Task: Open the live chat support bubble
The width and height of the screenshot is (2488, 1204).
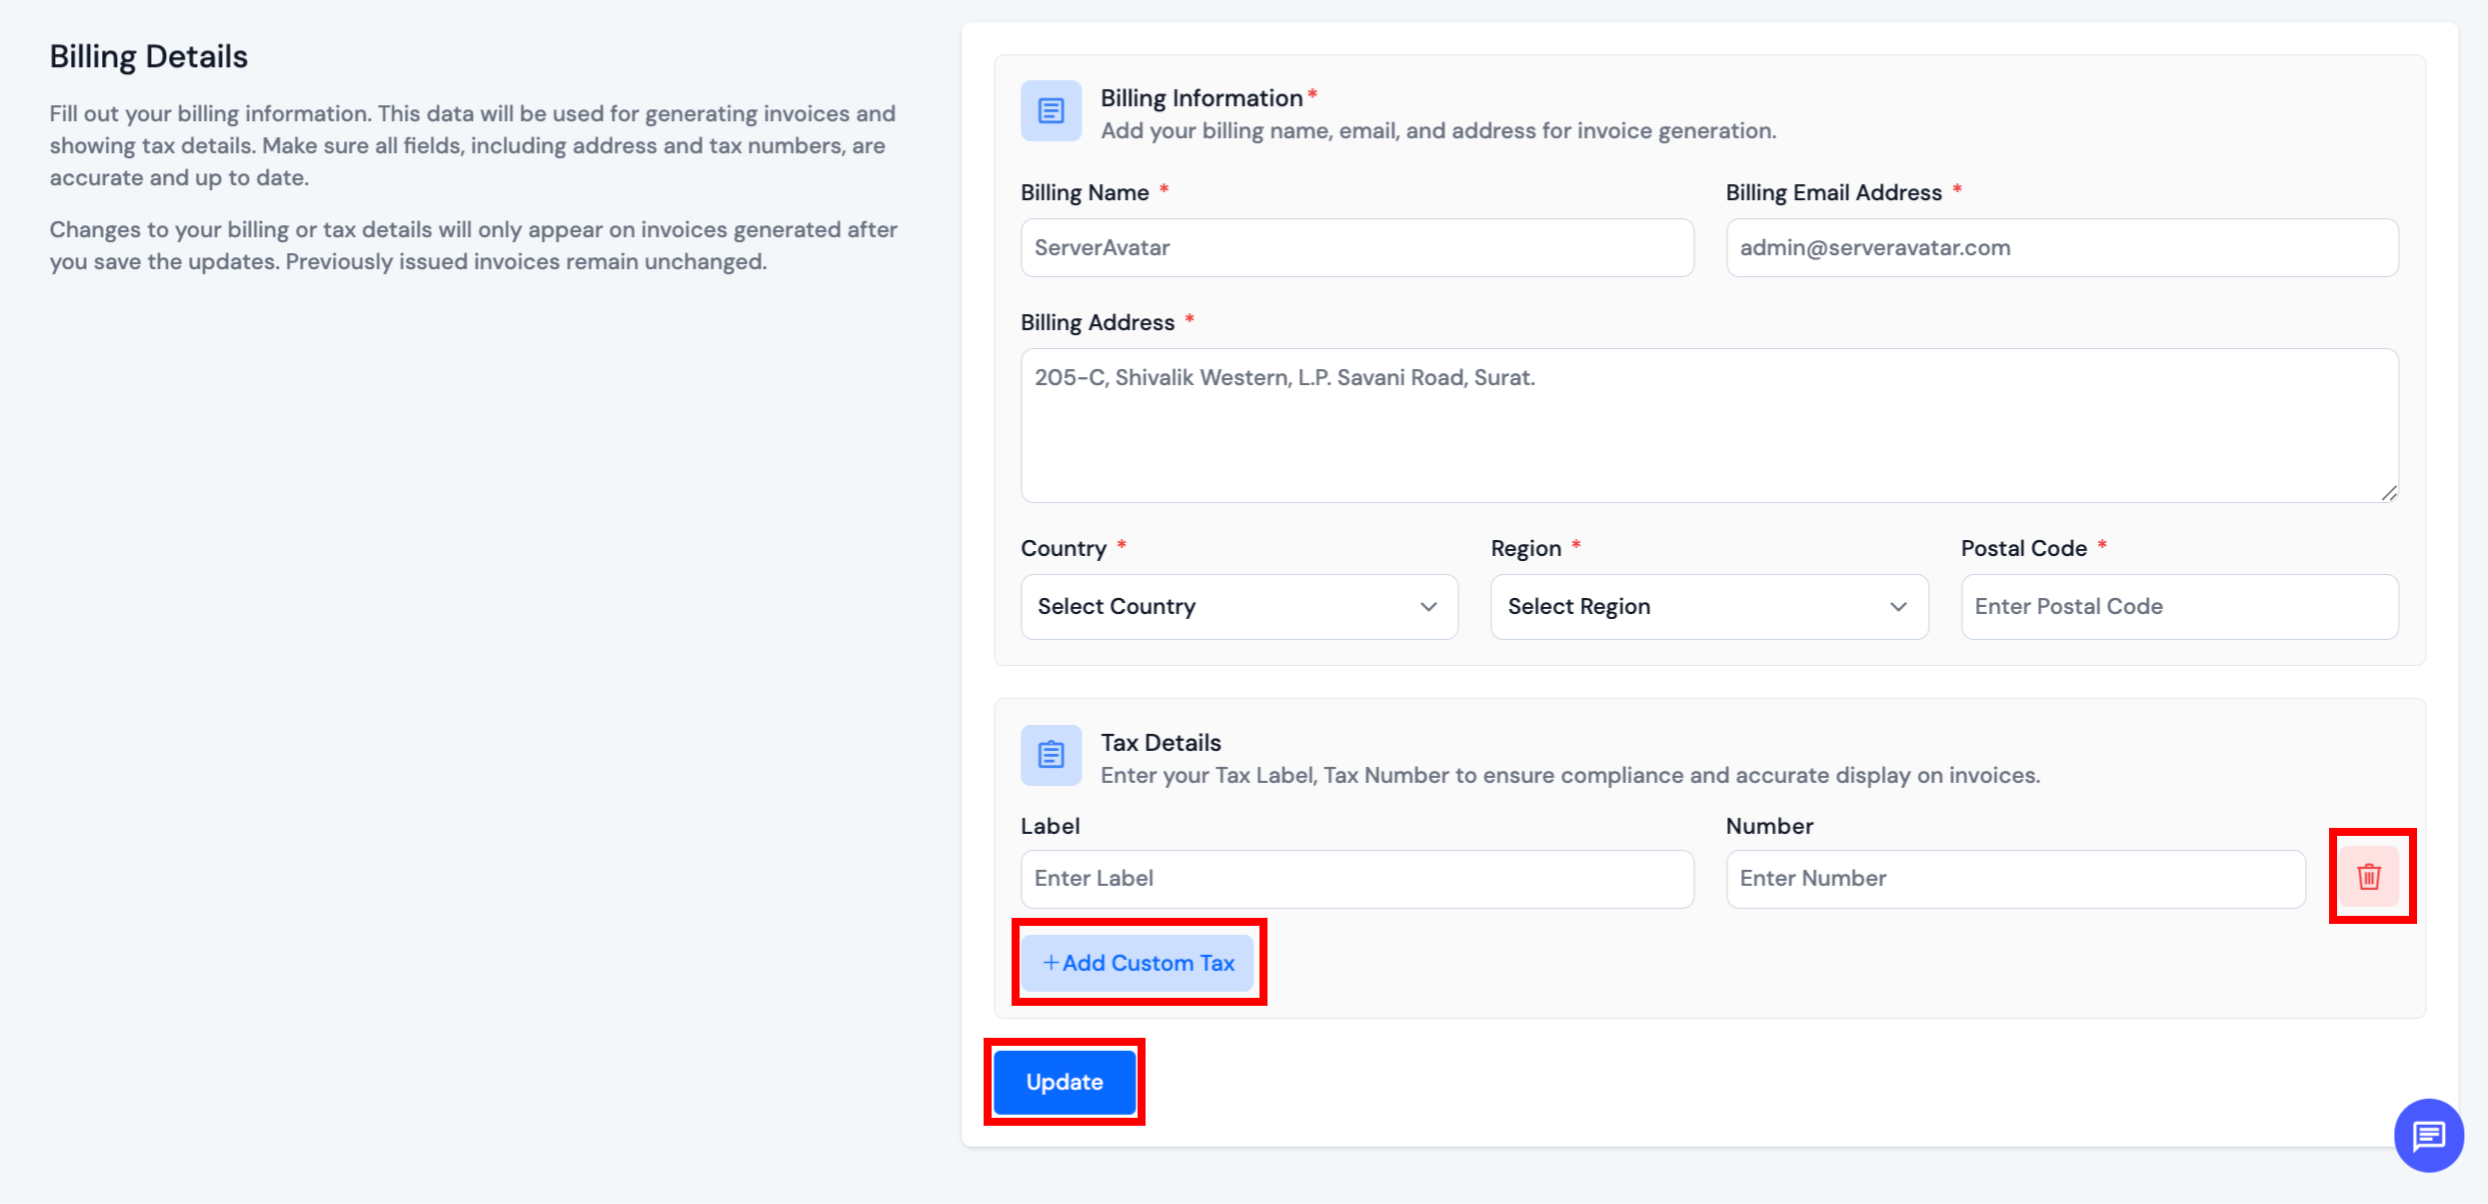Action: (2428, 1135)
